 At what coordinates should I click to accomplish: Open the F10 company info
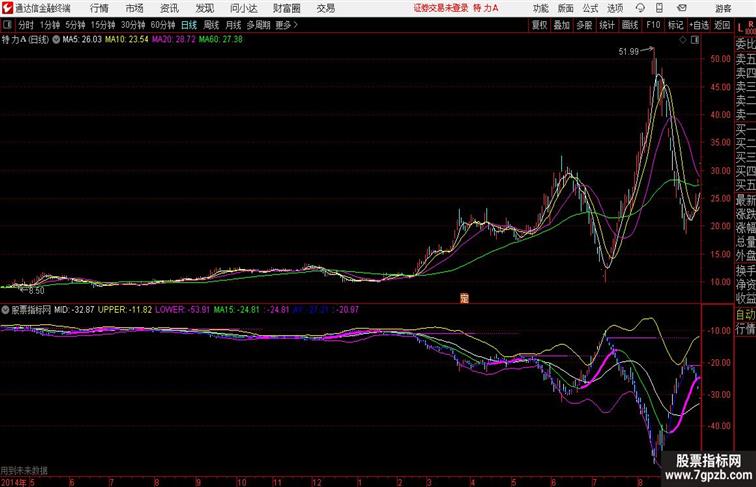[x=653, y=25]
